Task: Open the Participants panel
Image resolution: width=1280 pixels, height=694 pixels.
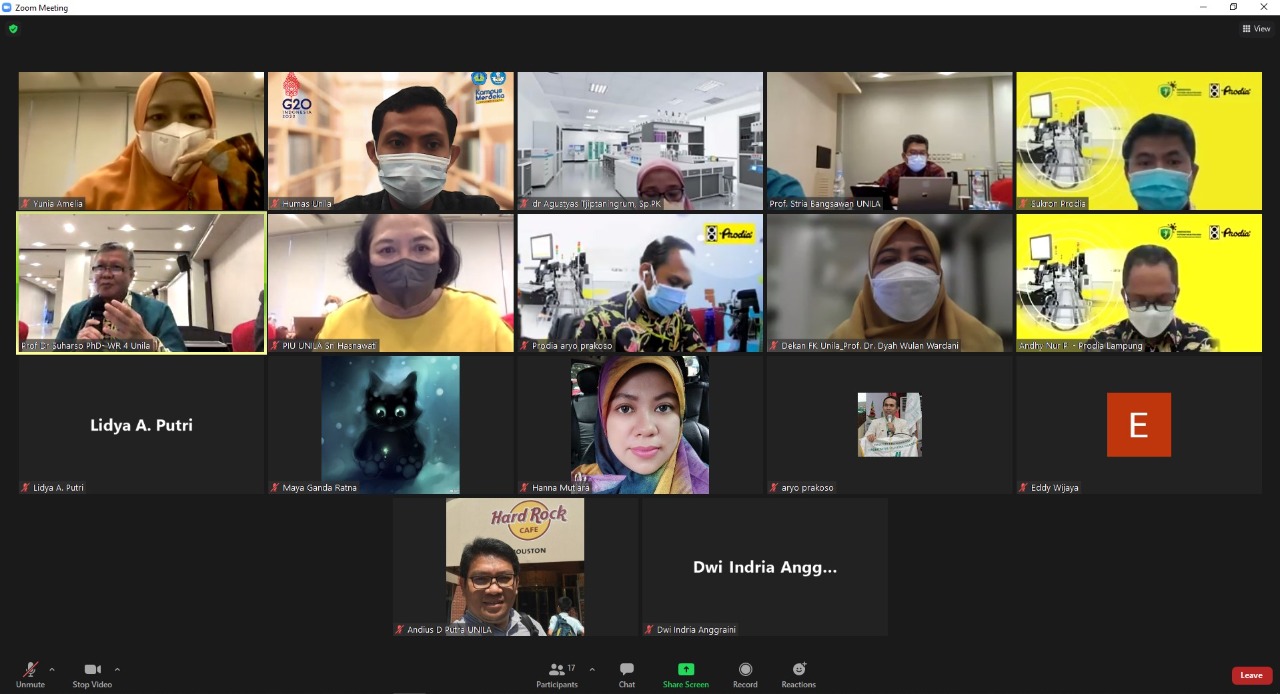Action: pyautogui.click(x=557, y=675)
